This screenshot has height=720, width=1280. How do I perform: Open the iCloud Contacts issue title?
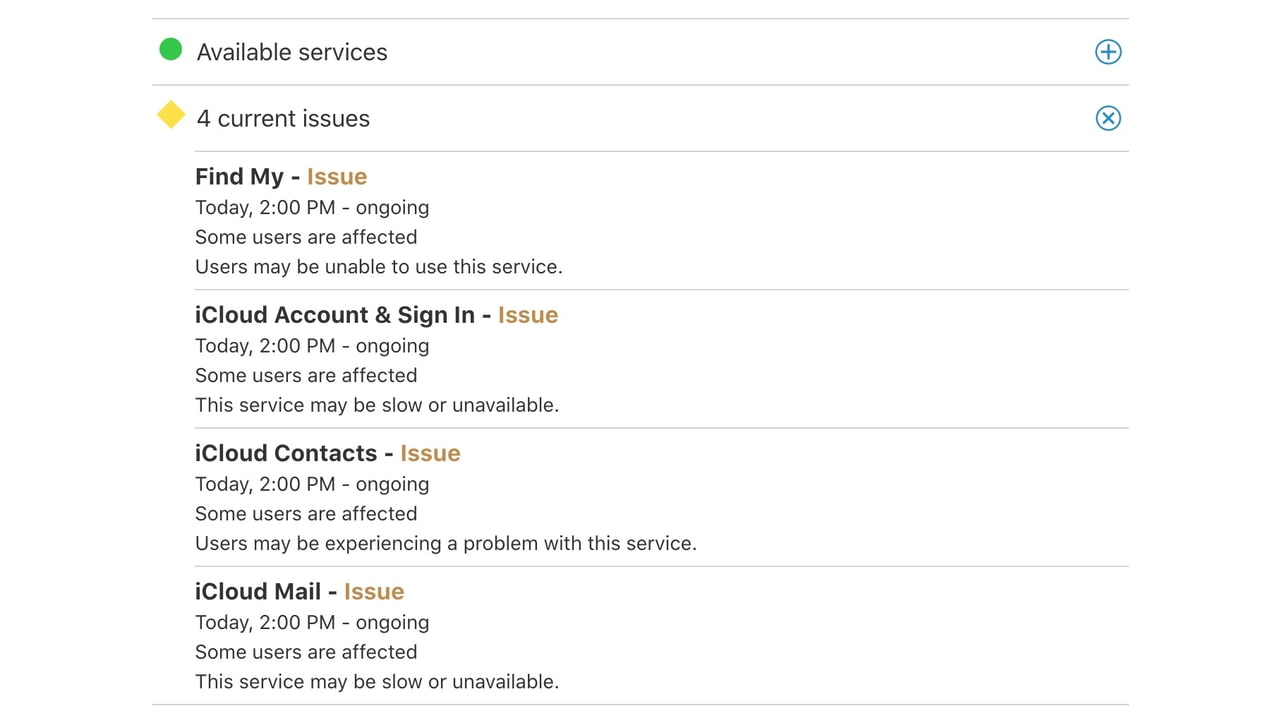285,453
